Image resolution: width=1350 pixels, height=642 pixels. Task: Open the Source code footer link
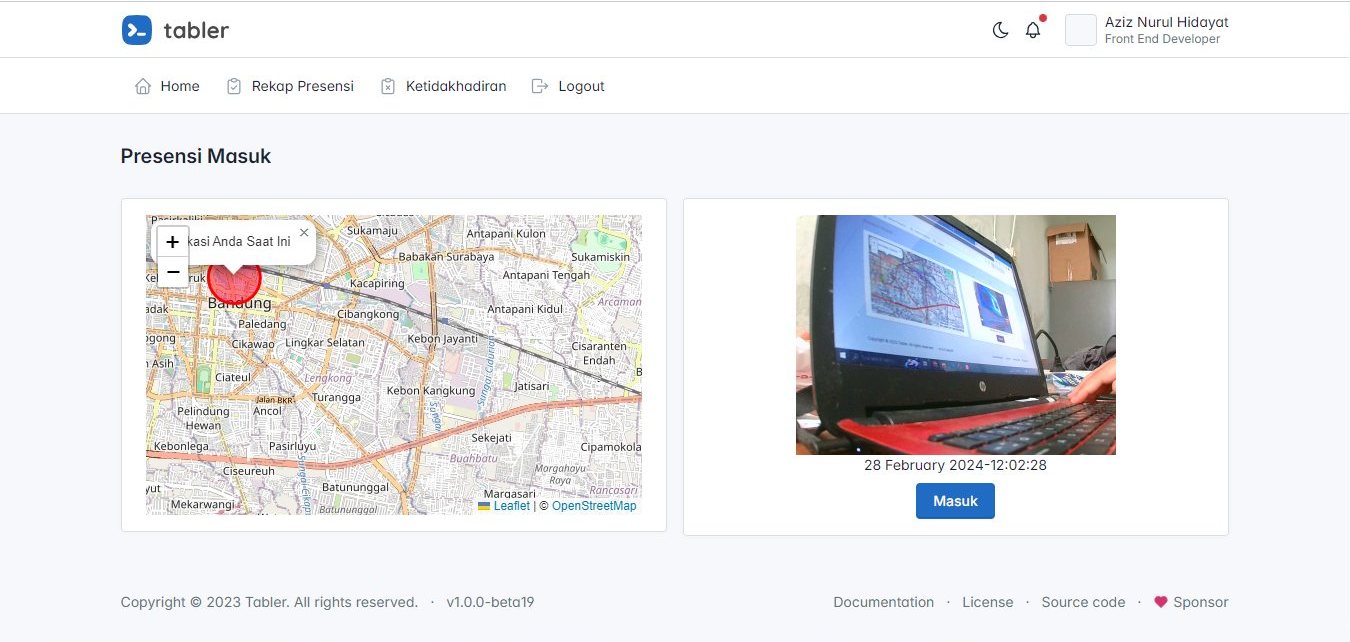(1083, 602)
